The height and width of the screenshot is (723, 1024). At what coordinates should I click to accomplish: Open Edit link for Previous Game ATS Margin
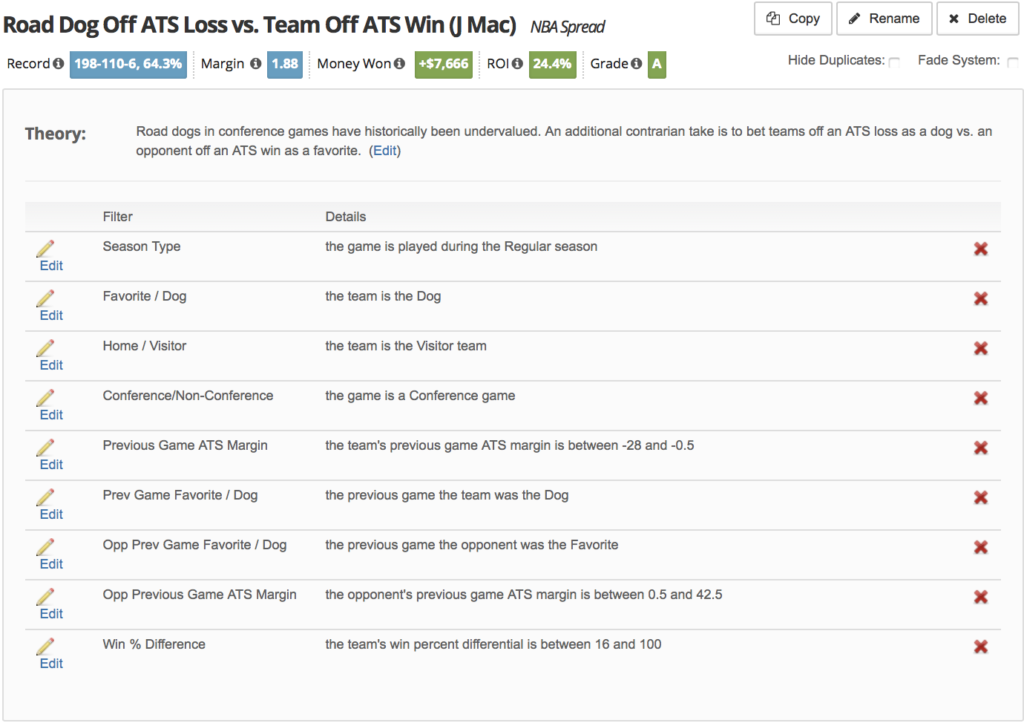[x=51, y=464]
